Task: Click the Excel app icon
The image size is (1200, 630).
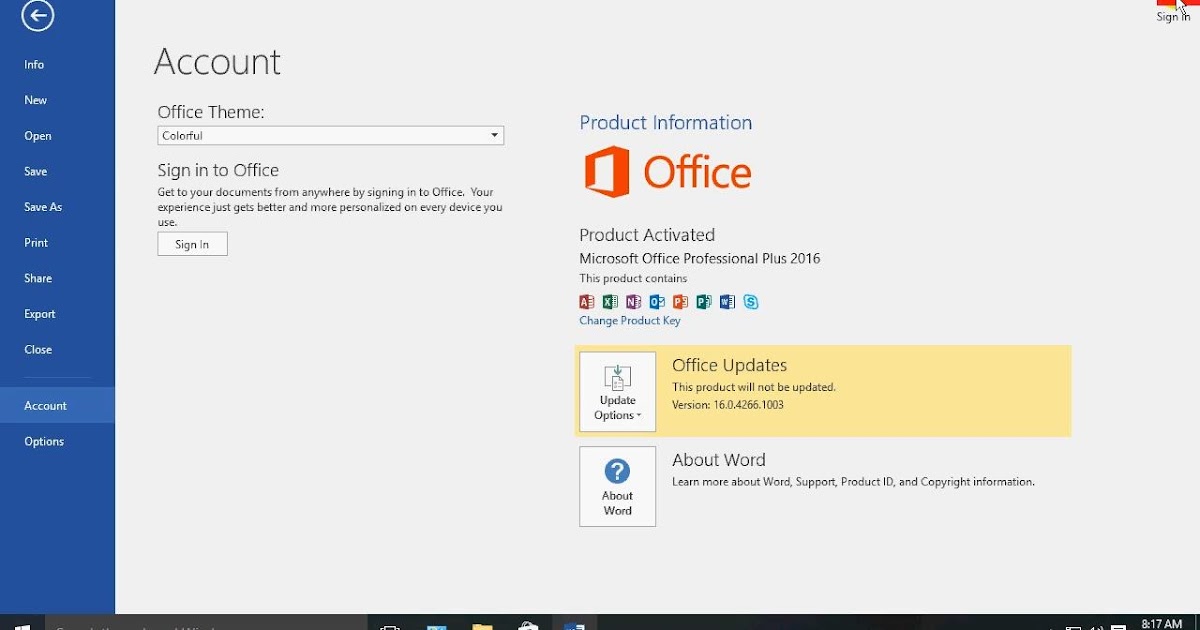Action: pyautogui.click(x=610, y=302)
